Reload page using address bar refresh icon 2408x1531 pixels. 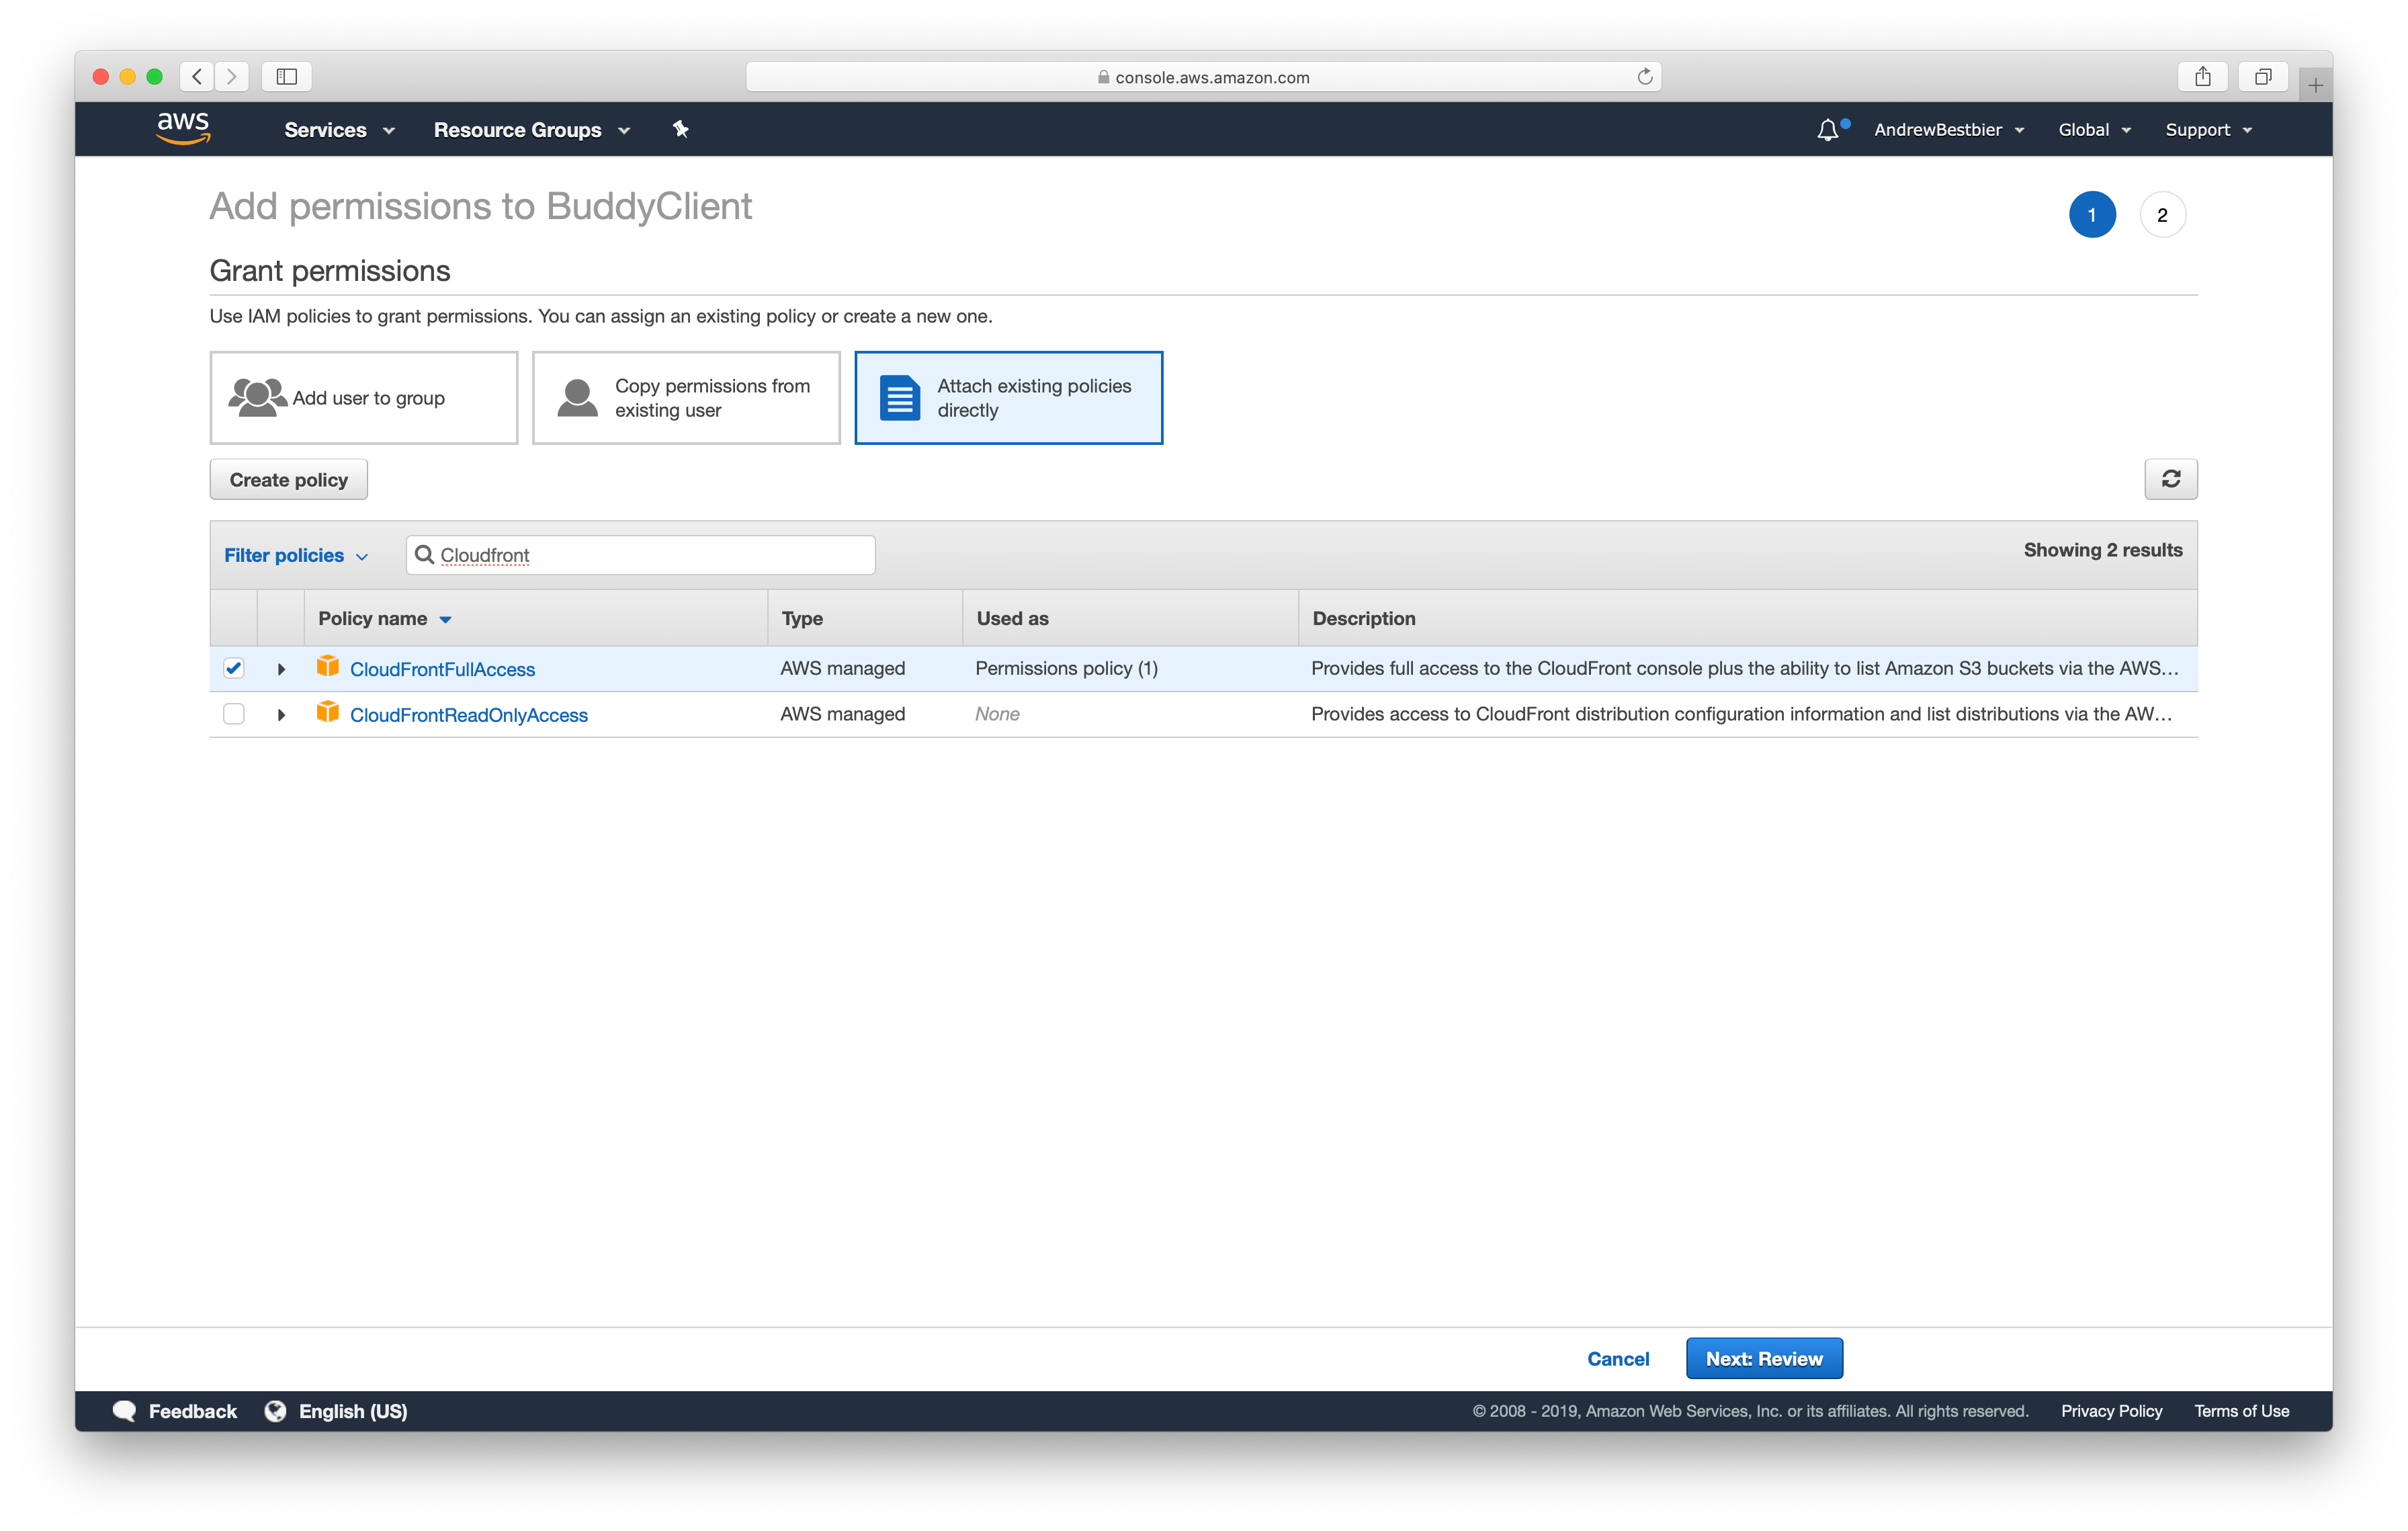[1644, 77]
